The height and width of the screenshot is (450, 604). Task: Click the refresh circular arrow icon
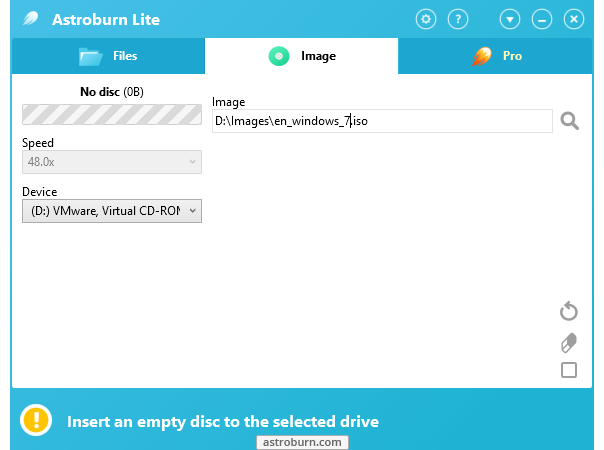point(569,311)
